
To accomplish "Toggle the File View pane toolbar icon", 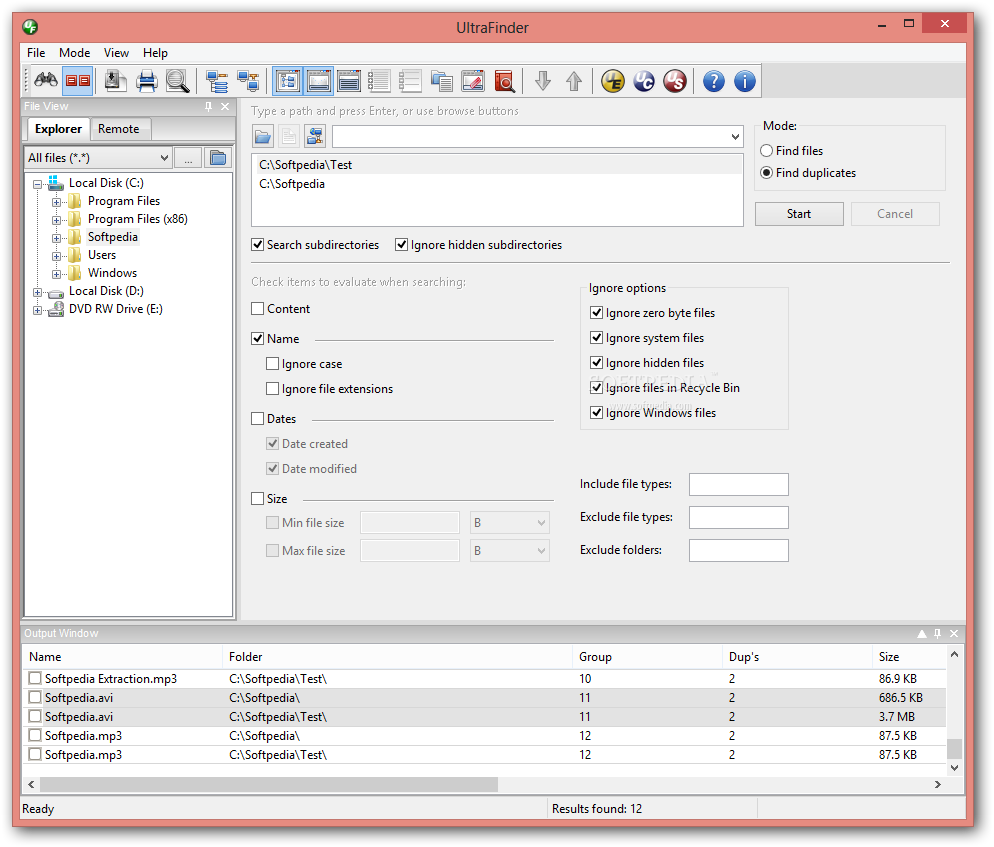I will tap(288, 81).
